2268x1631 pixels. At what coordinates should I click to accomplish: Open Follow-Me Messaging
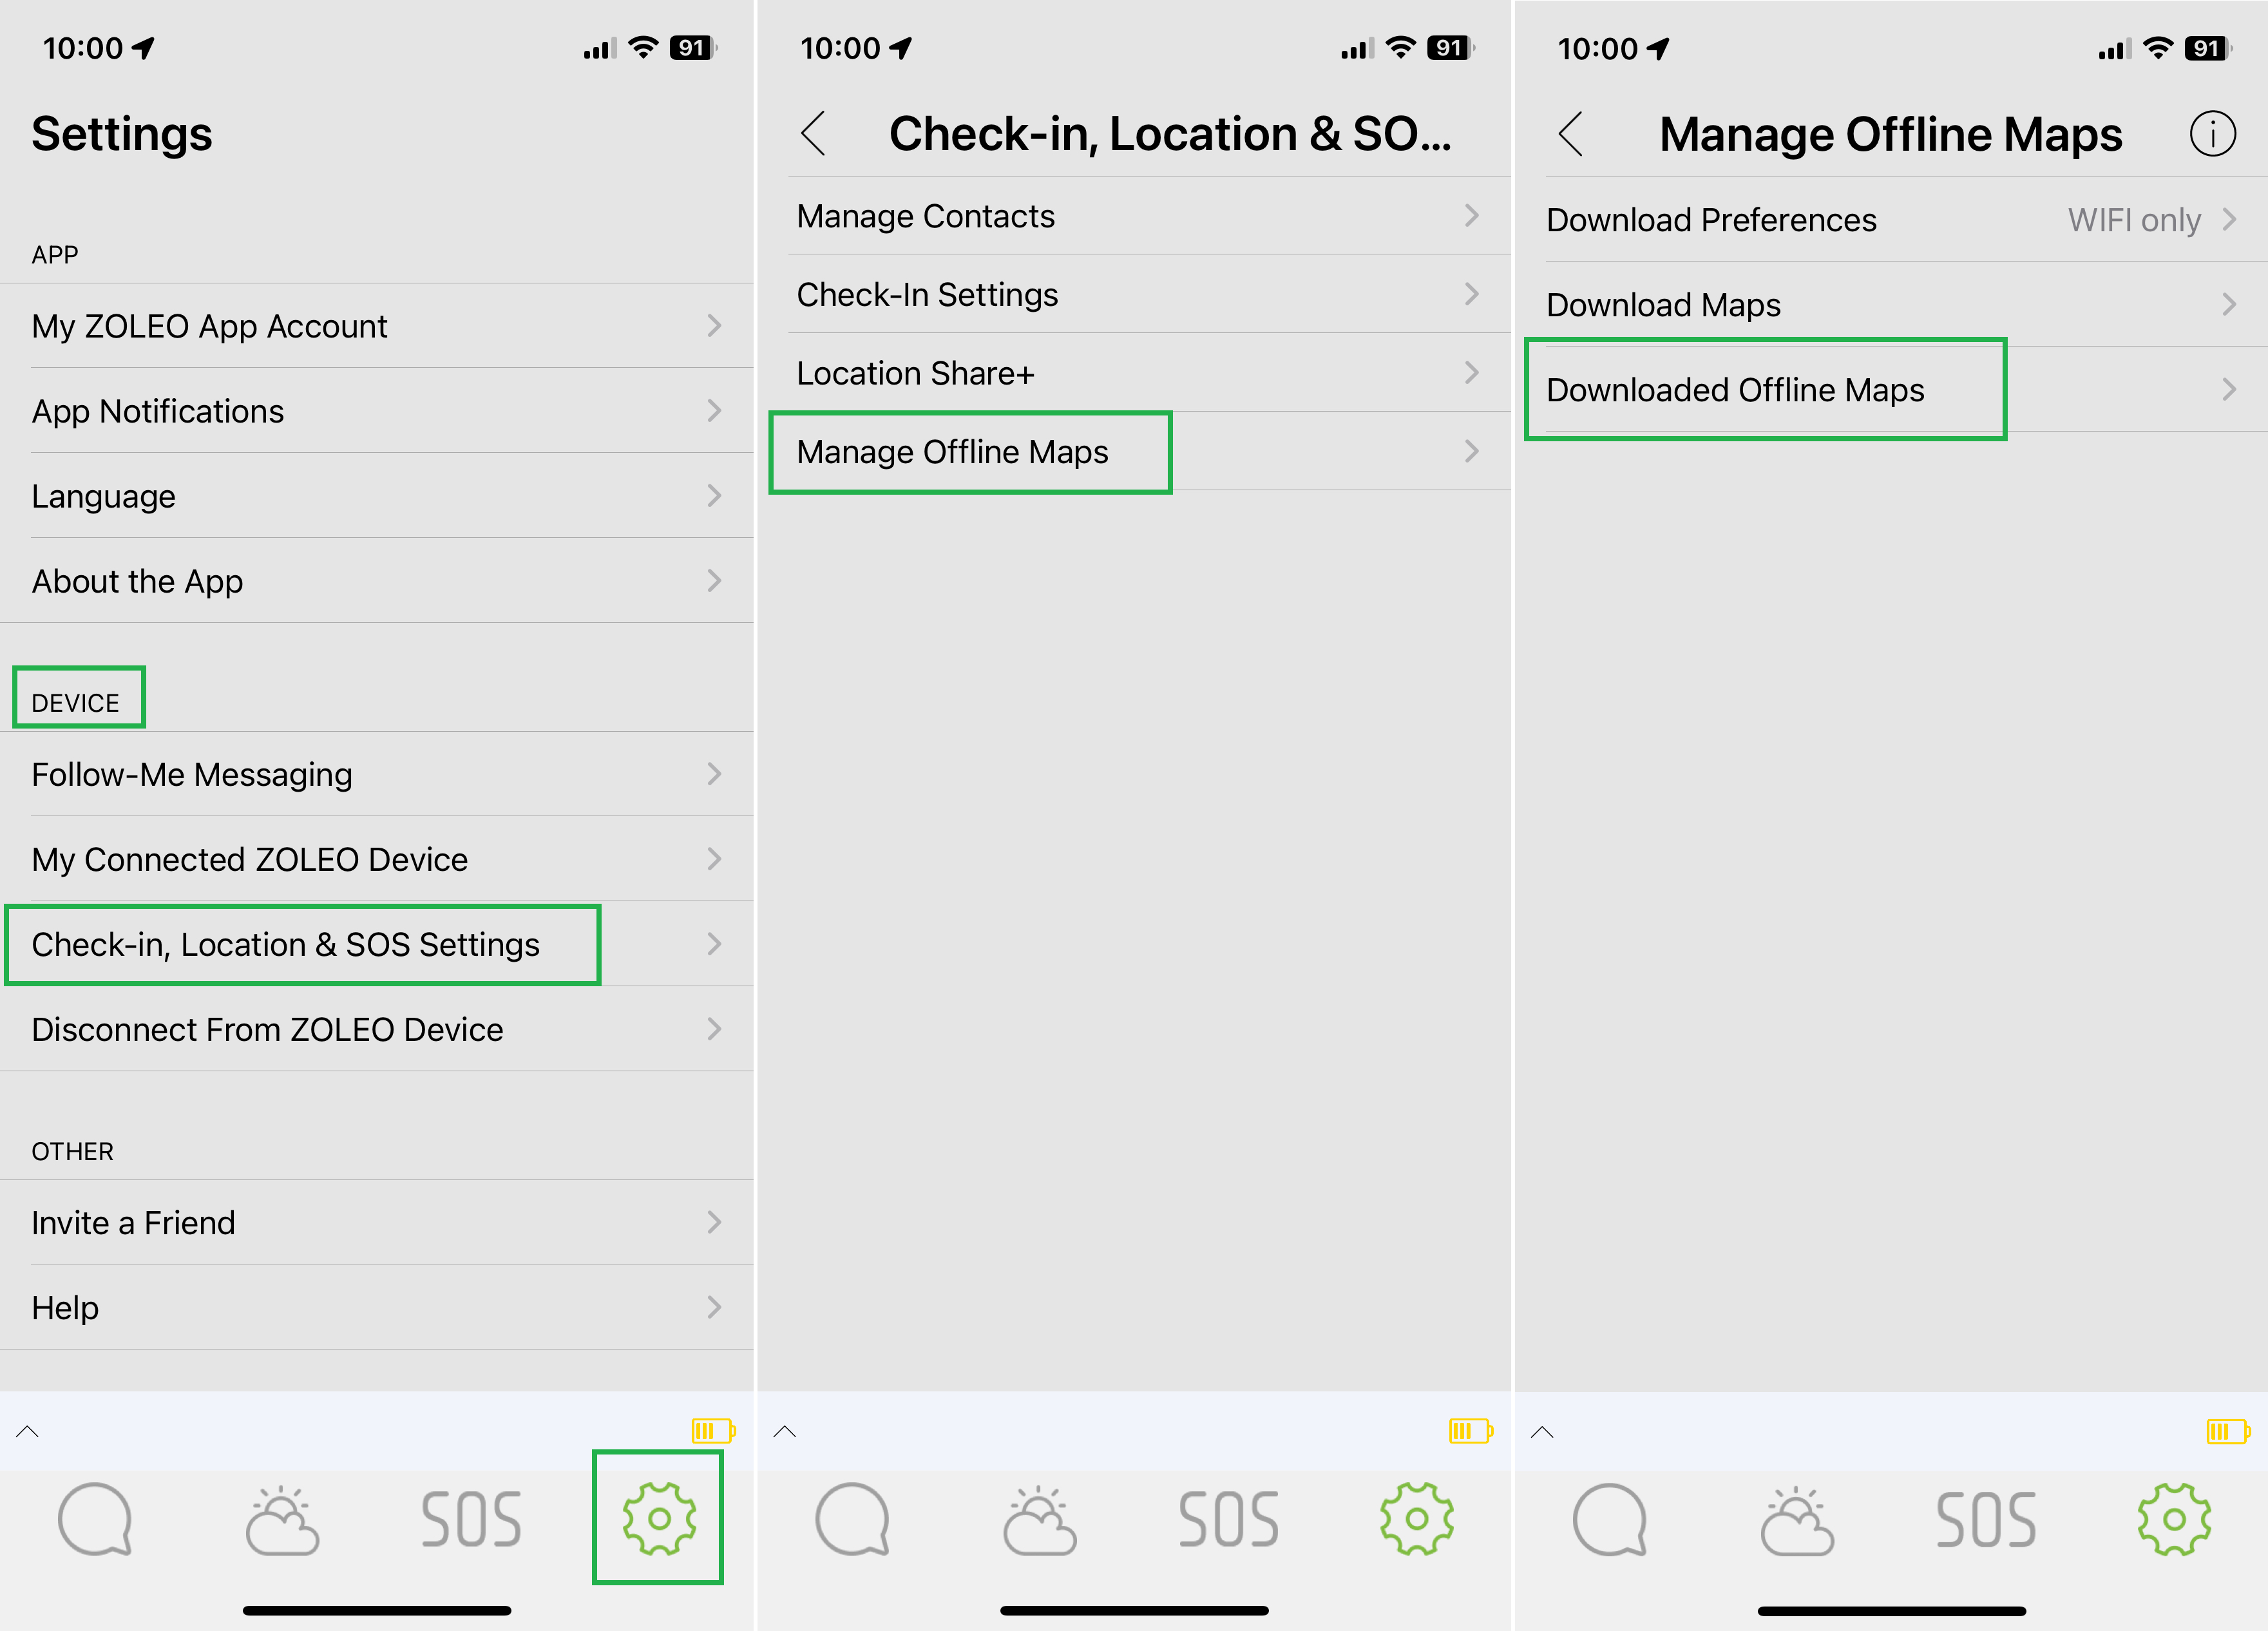pyautogui.click(x=377, y=774)
